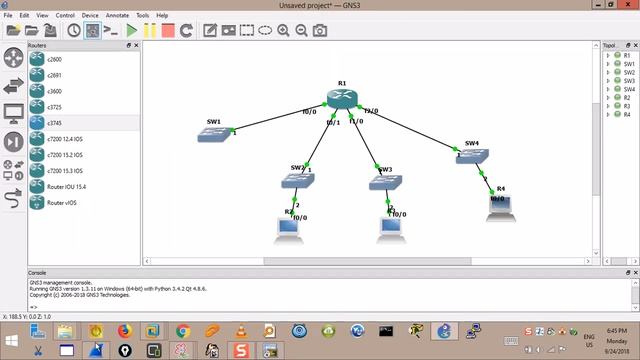This screenshot has width=640, height=360.
Task: Start all devices with green play icon
Action: [x=131, y=31]
